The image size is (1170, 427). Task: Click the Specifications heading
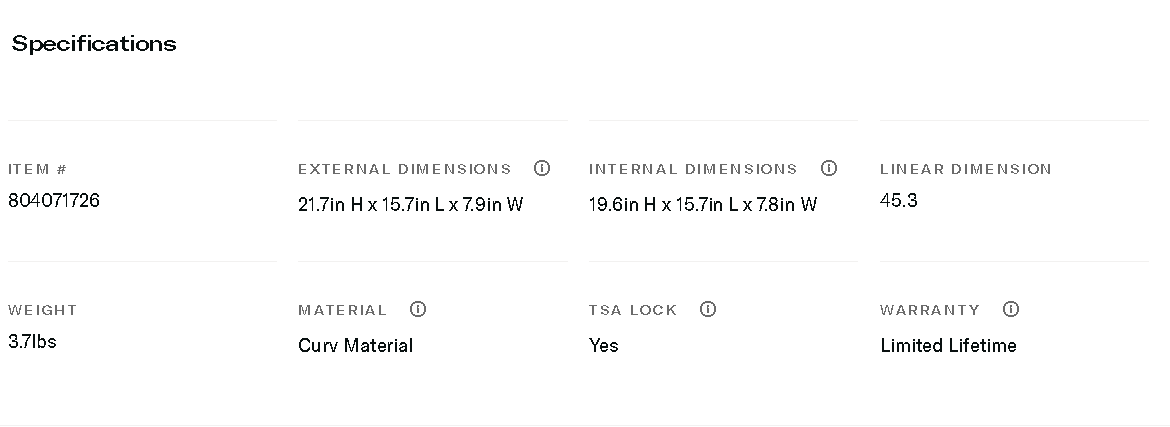coord(94,44)
